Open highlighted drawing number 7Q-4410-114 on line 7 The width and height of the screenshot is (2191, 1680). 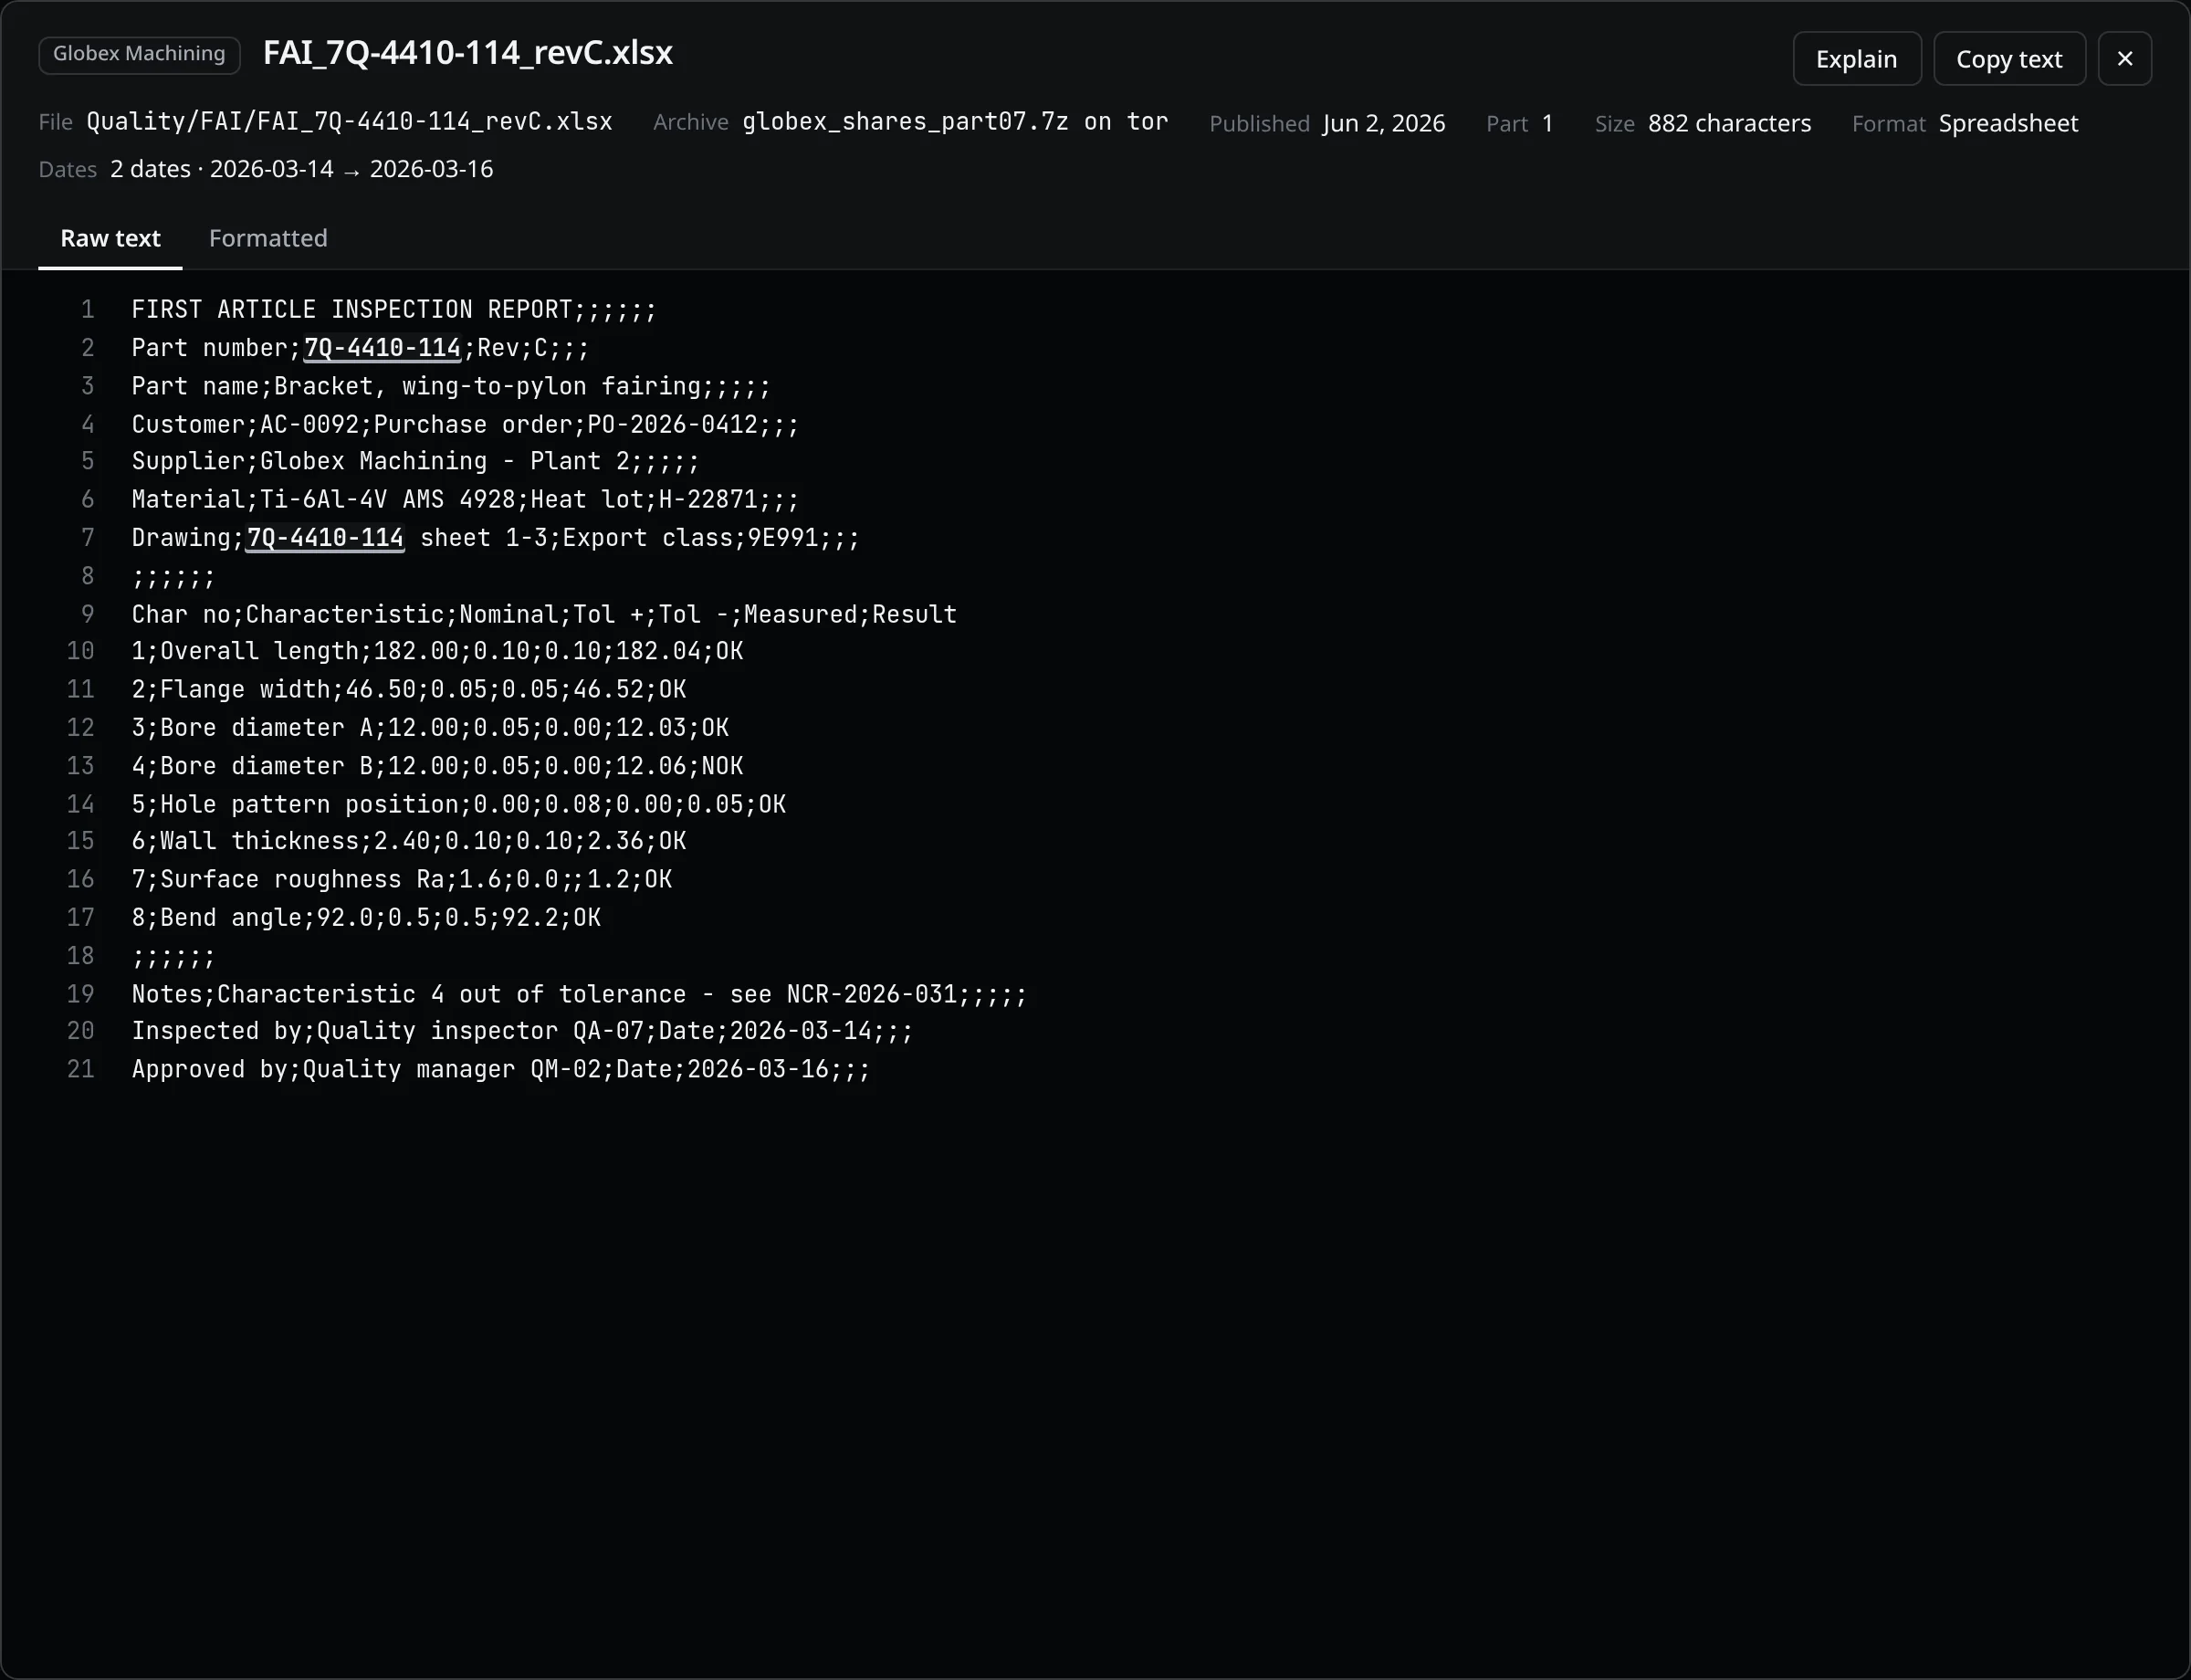(325, 538)
